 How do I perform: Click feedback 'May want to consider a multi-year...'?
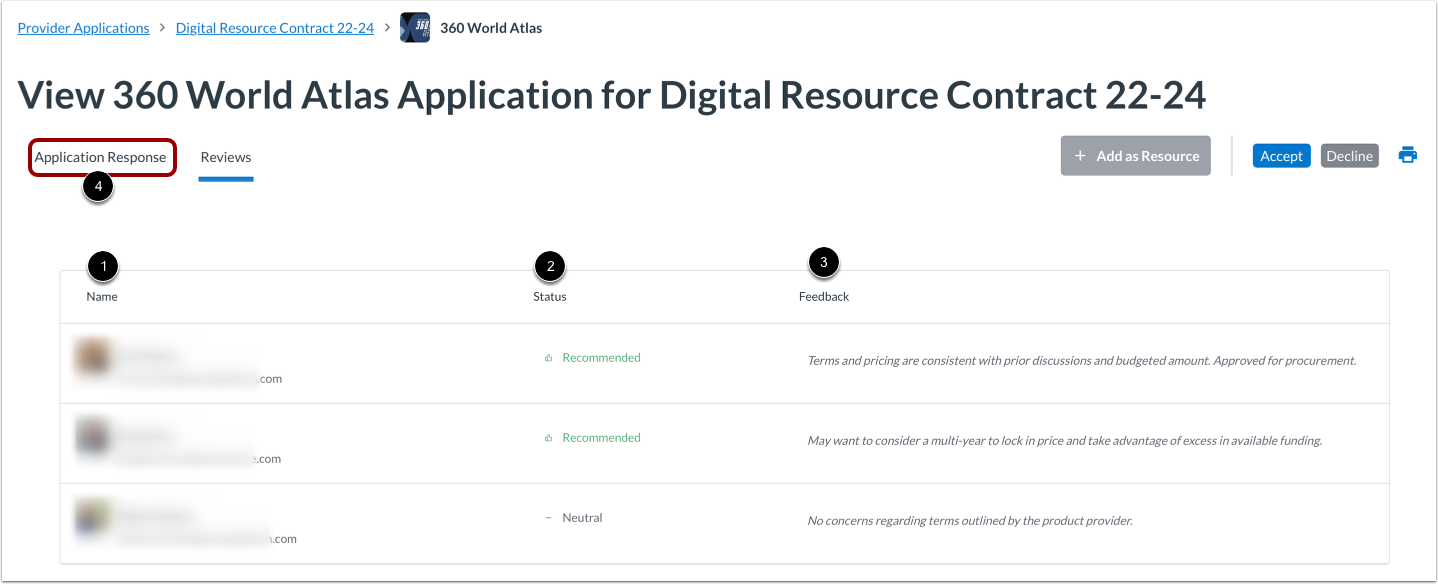pos(1065,441)
